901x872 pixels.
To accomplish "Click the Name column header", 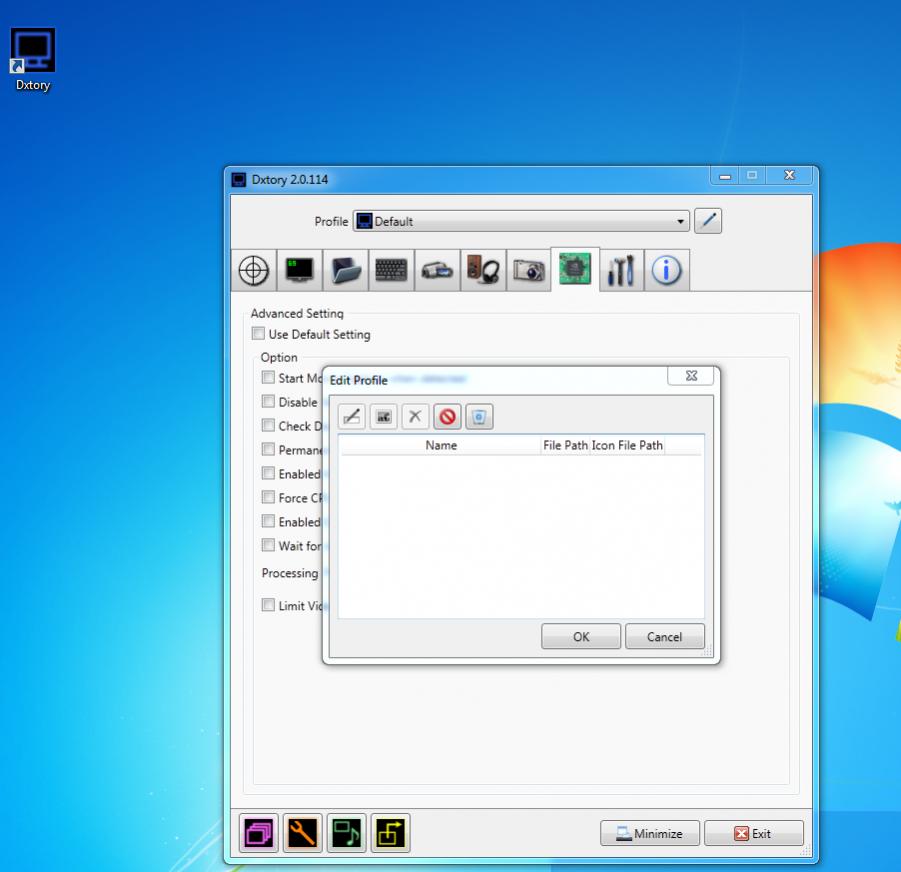I will 441,445.
